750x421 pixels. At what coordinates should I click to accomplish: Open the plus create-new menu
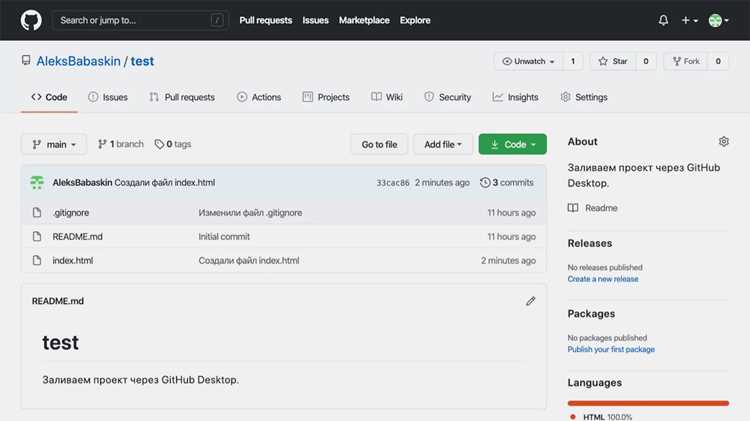coord(689,20)
